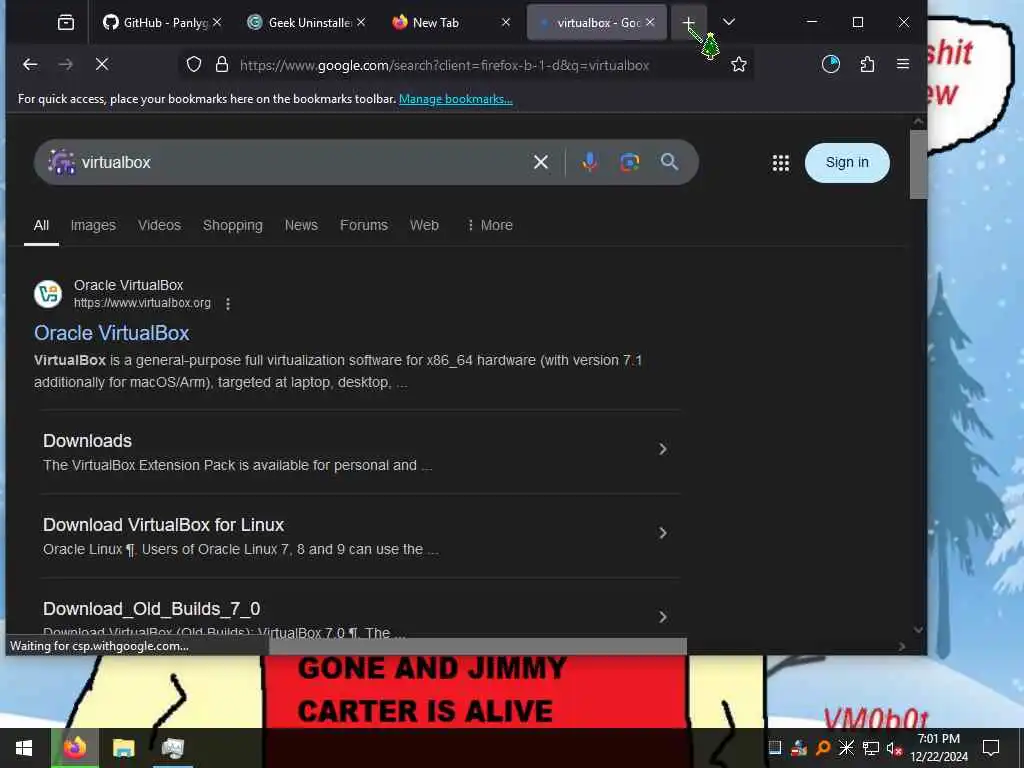Screen dimensions: 1024x768
Task: Open the notification center icon
Action: [x=991, y=748]
